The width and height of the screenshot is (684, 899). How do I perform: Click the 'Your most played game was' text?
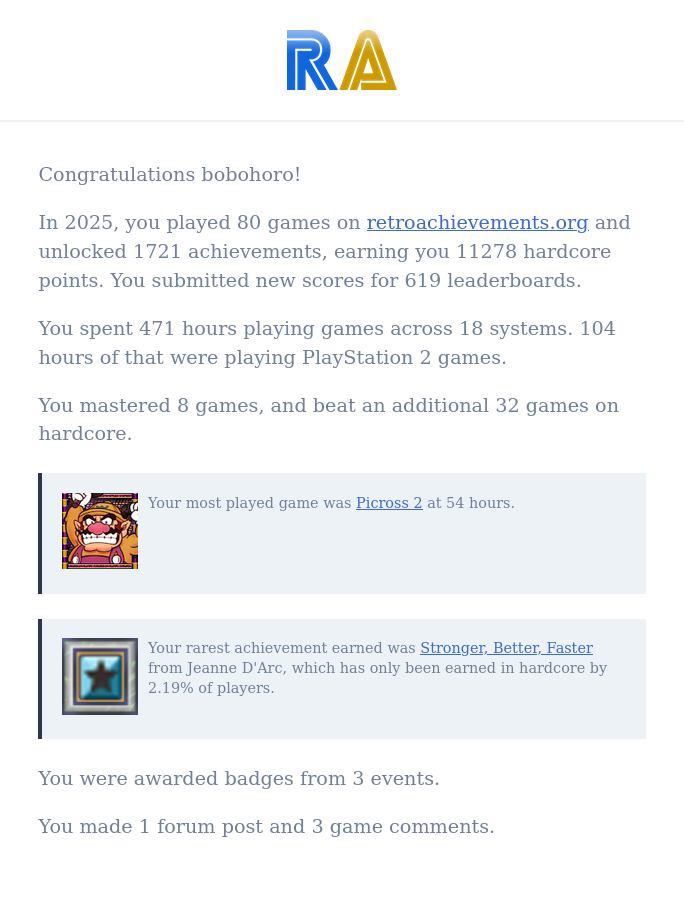coord(250,503)
